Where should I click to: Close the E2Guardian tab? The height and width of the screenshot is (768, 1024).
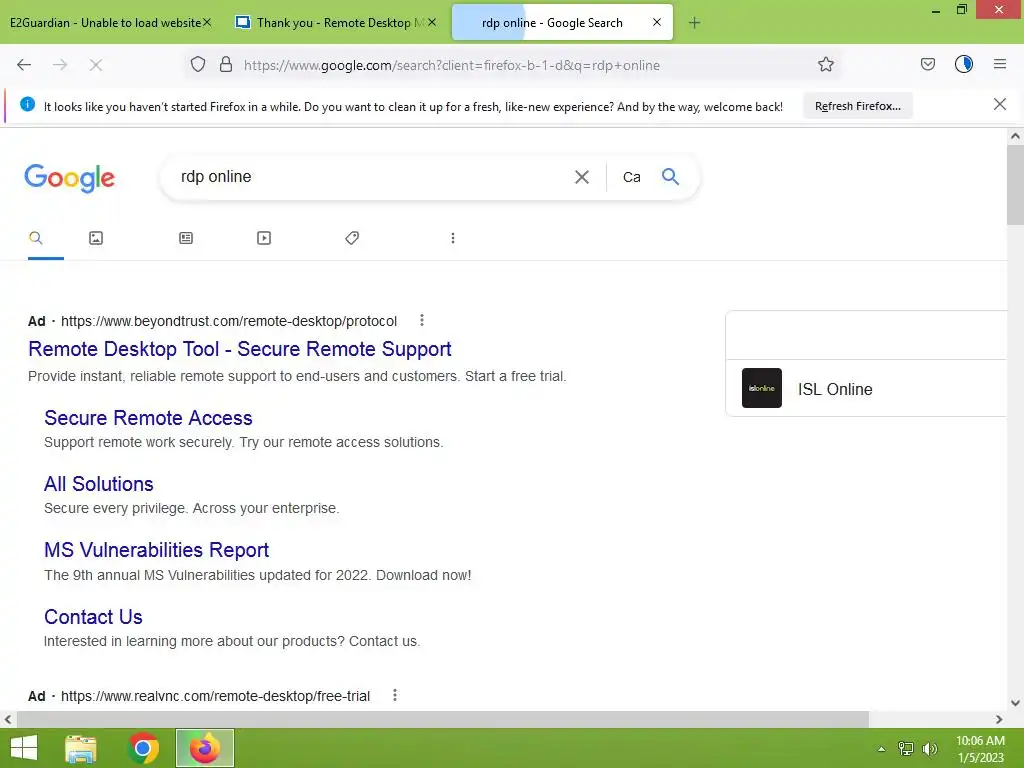coord(207,22)
